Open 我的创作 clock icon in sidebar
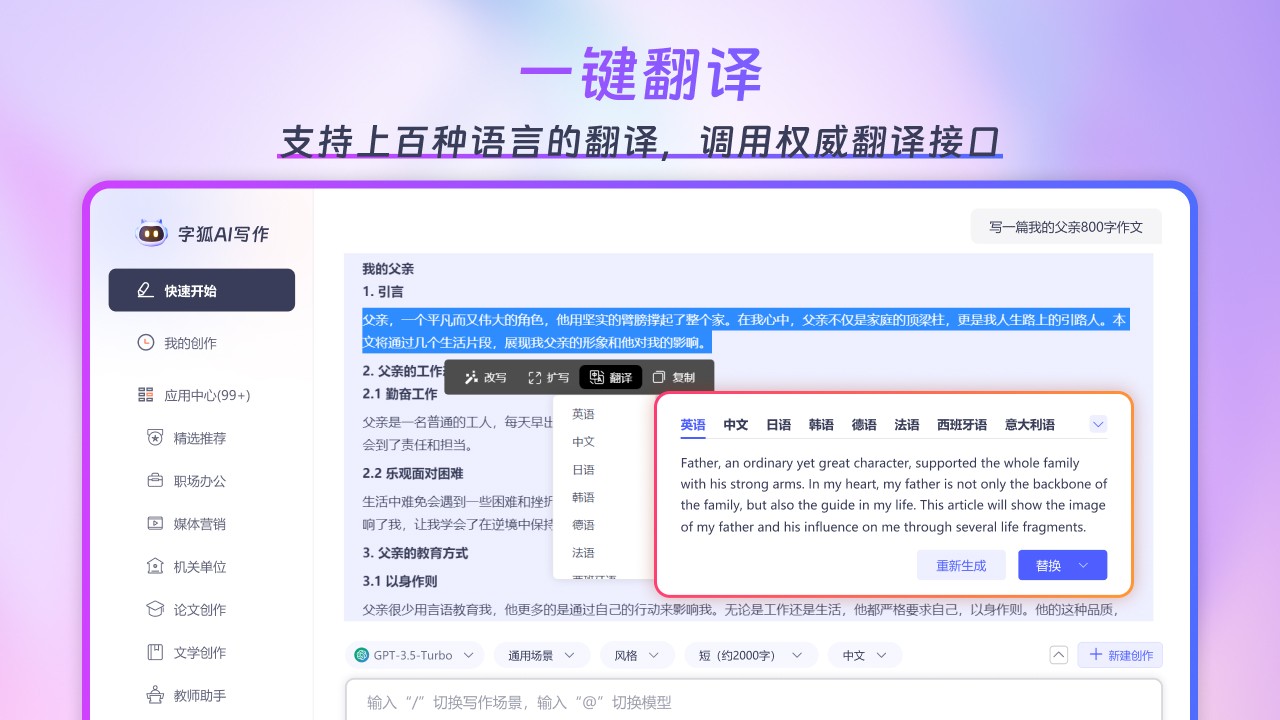 click(x=146, y=343)
